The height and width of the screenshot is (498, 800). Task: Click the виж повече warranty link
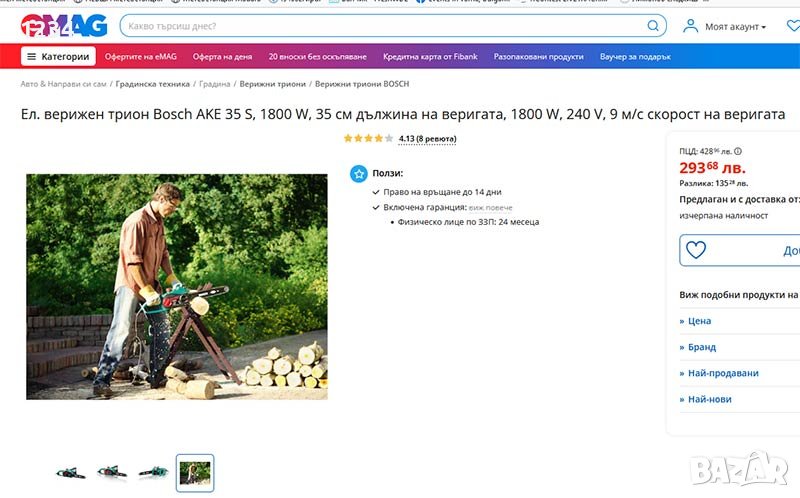(x=490, y=208)
